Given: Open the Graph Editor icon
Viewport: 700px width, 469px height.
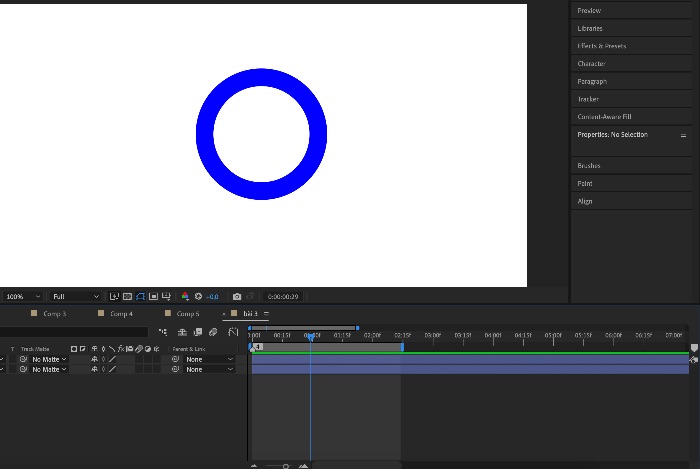Looking at the screenshot, I should tap(233, 332).
